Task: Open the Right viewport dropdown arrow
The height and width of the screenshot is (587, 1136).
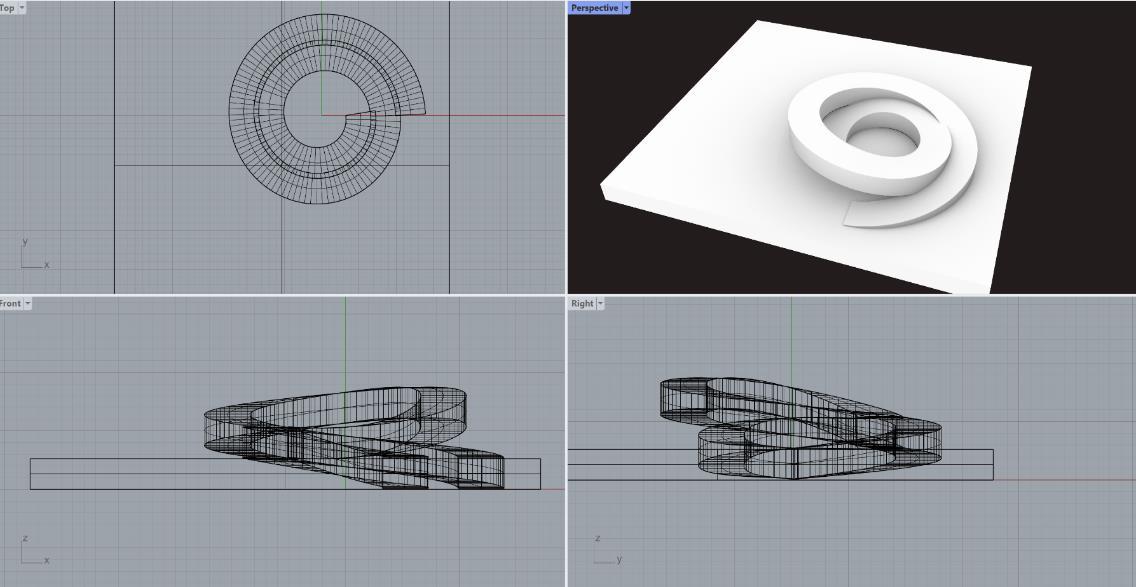Action: (600, 304)
